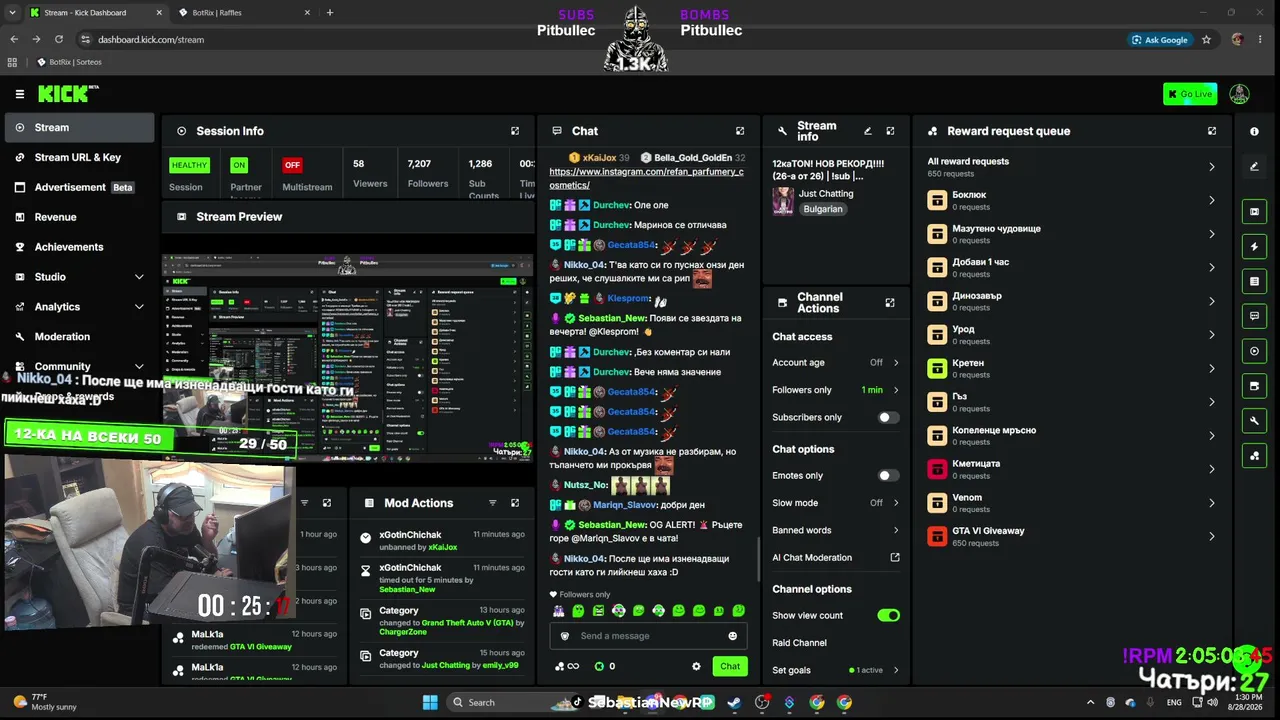Open the Венom reward row labeled Venom
This screenshot has width=1280, height=720.
tap(1072, 502)
